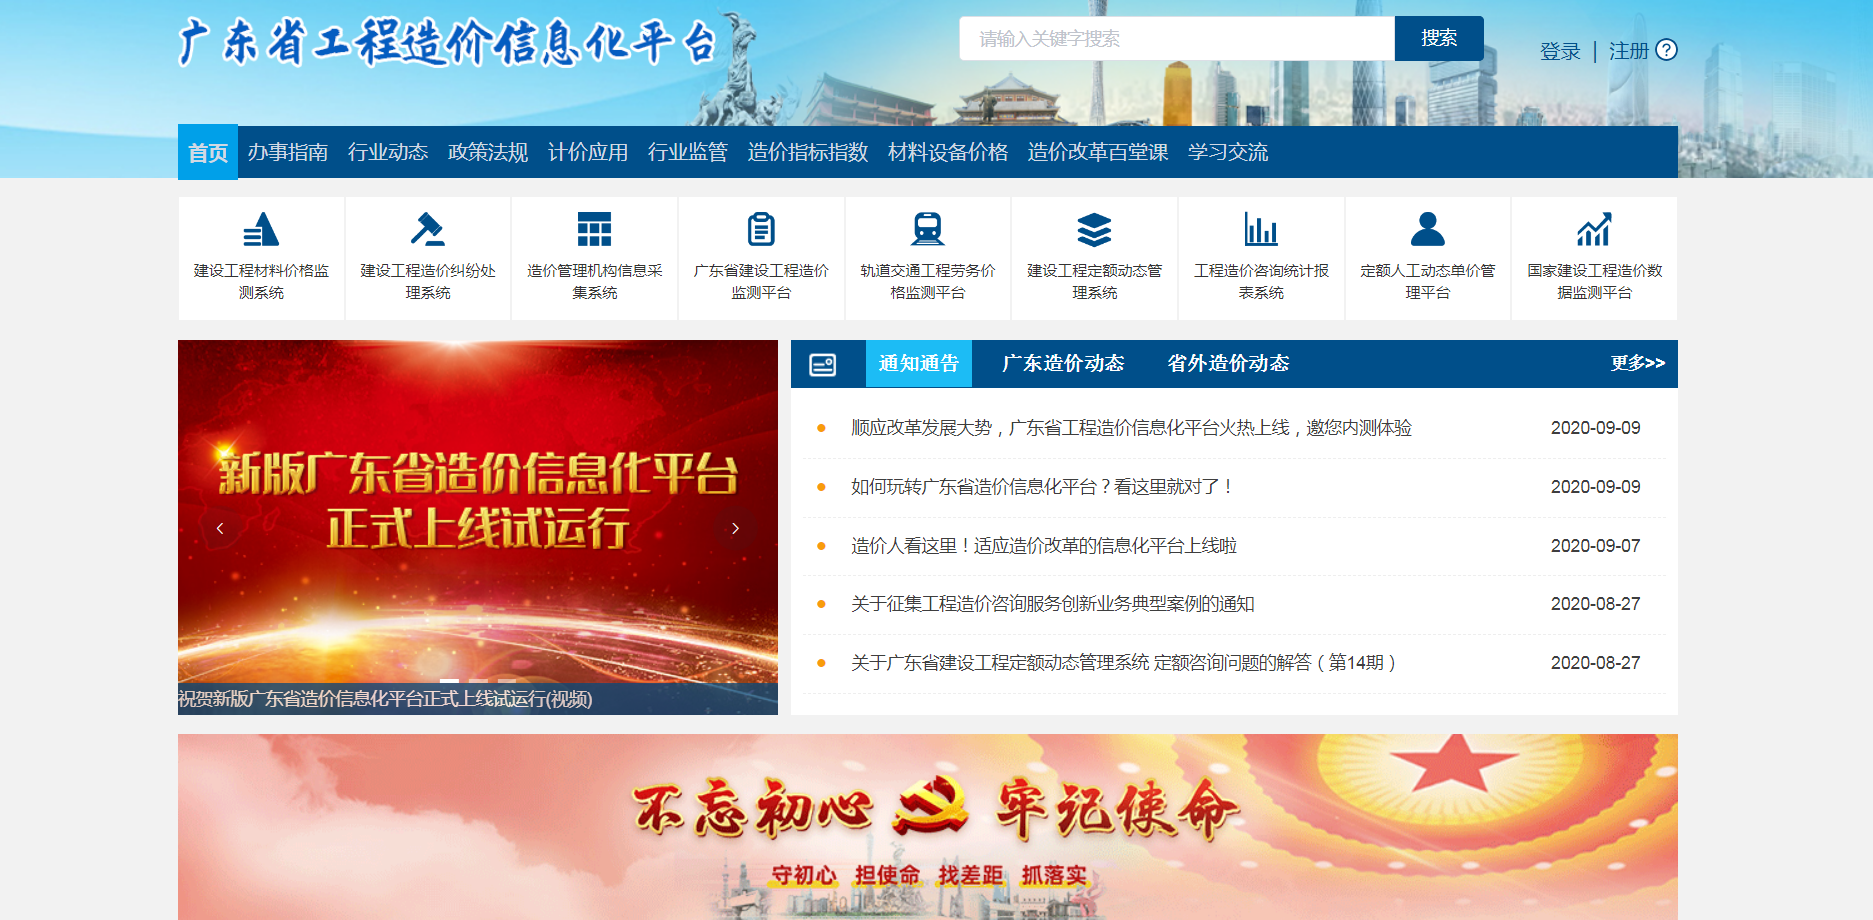Screen dimensions: 1873x920
Task: Switch to the 广东造价动态 tab
Action: (1063, 363)
